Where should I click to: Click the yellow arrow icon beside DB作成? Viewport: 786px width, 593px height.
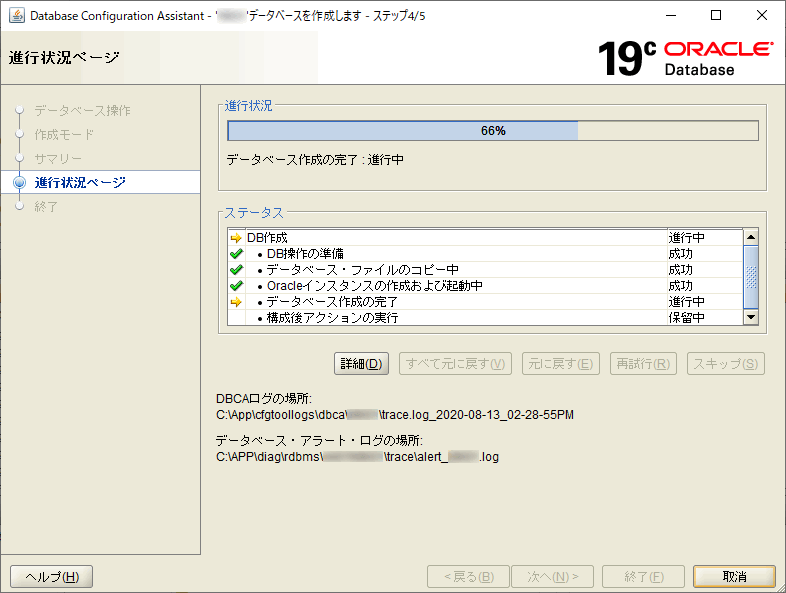pos(236,238)
